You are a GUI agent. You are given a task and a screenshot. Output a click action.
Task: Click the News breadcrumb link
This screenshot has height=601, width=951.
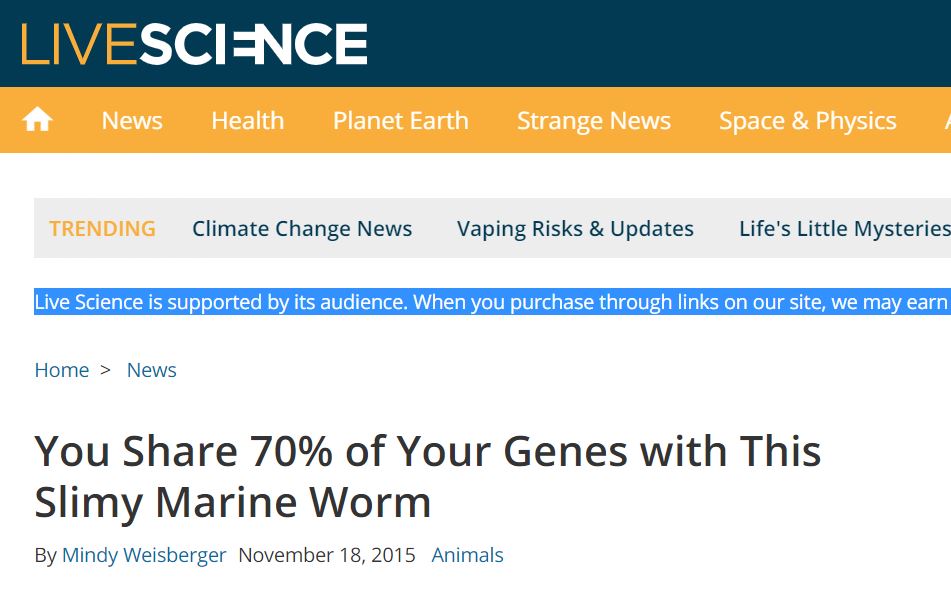[x=152, y=370]
